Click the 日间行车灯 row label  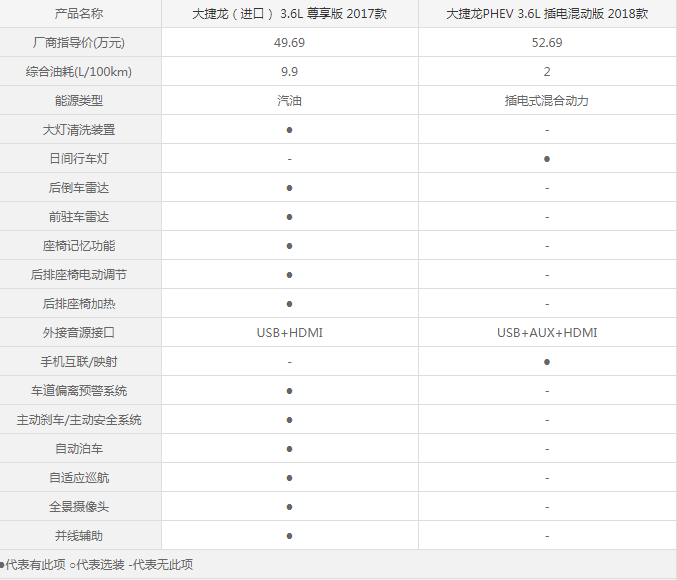[x=79, y=158]
